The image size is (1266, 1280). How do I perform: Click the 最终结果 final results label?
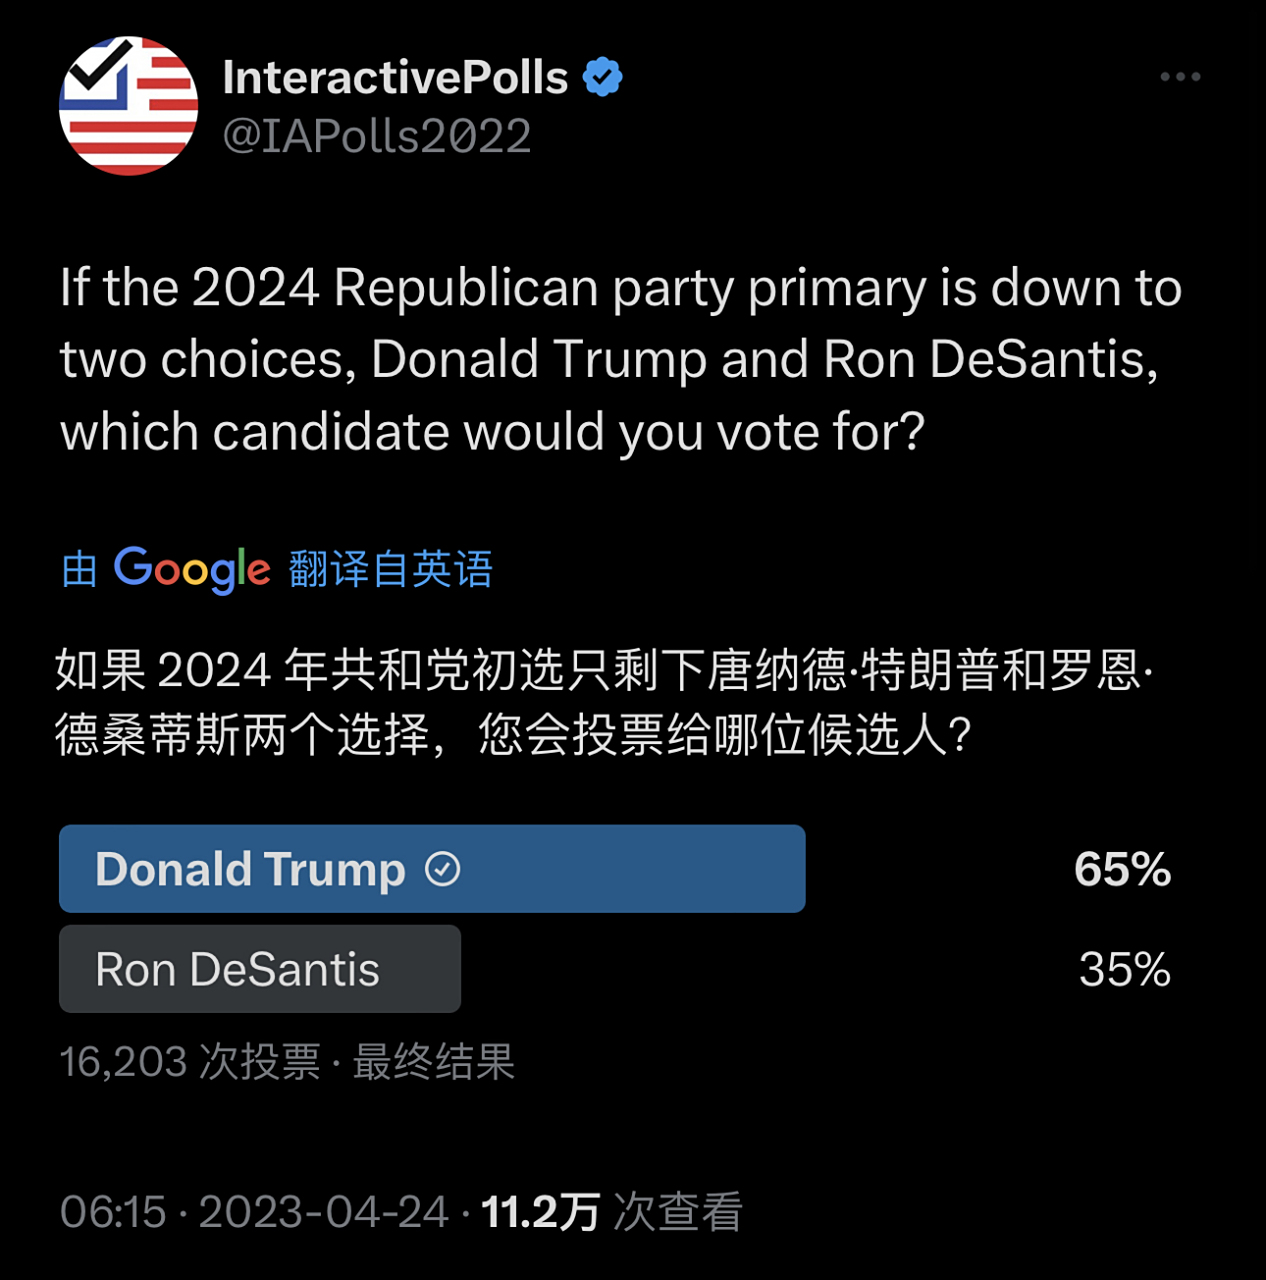434,1063
